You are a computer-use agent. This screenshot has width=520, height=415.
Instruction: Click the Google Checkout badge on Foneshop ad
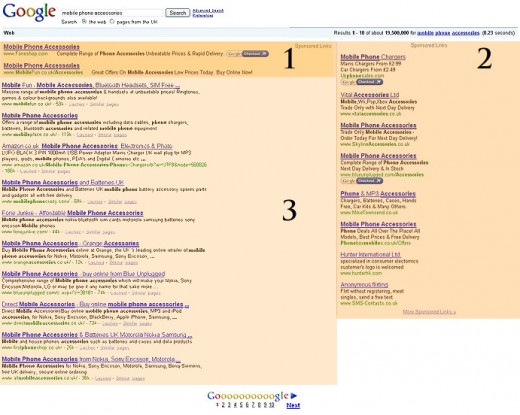coord(247,54)
